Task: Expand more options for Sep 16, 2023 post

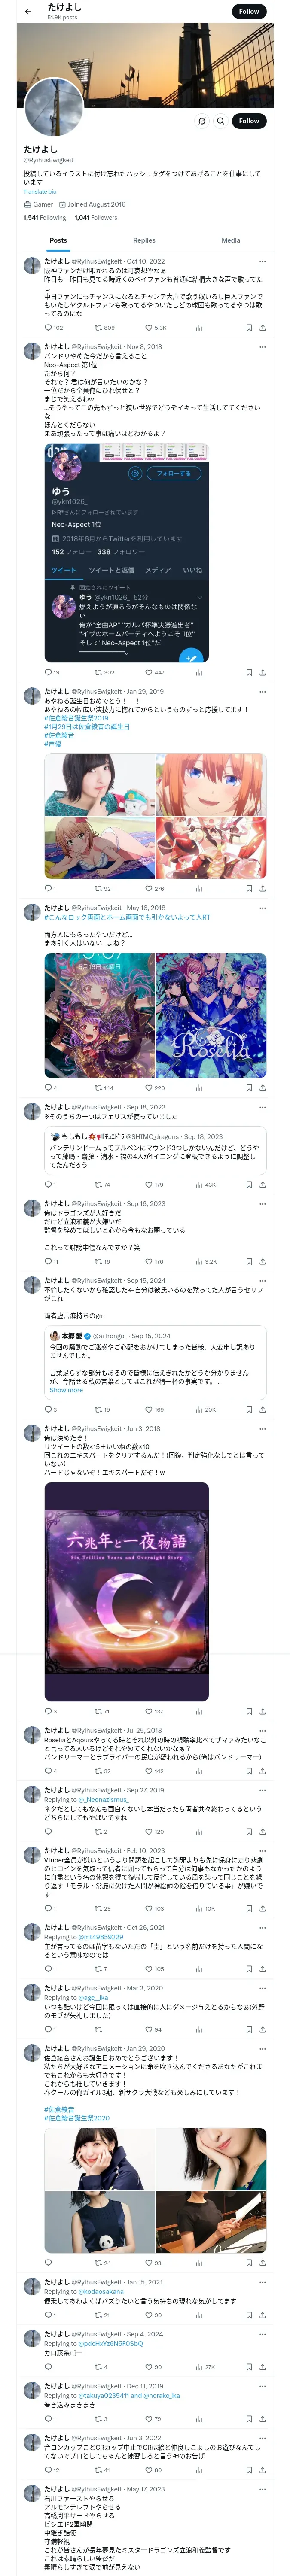Action: tap(262, 1204)
